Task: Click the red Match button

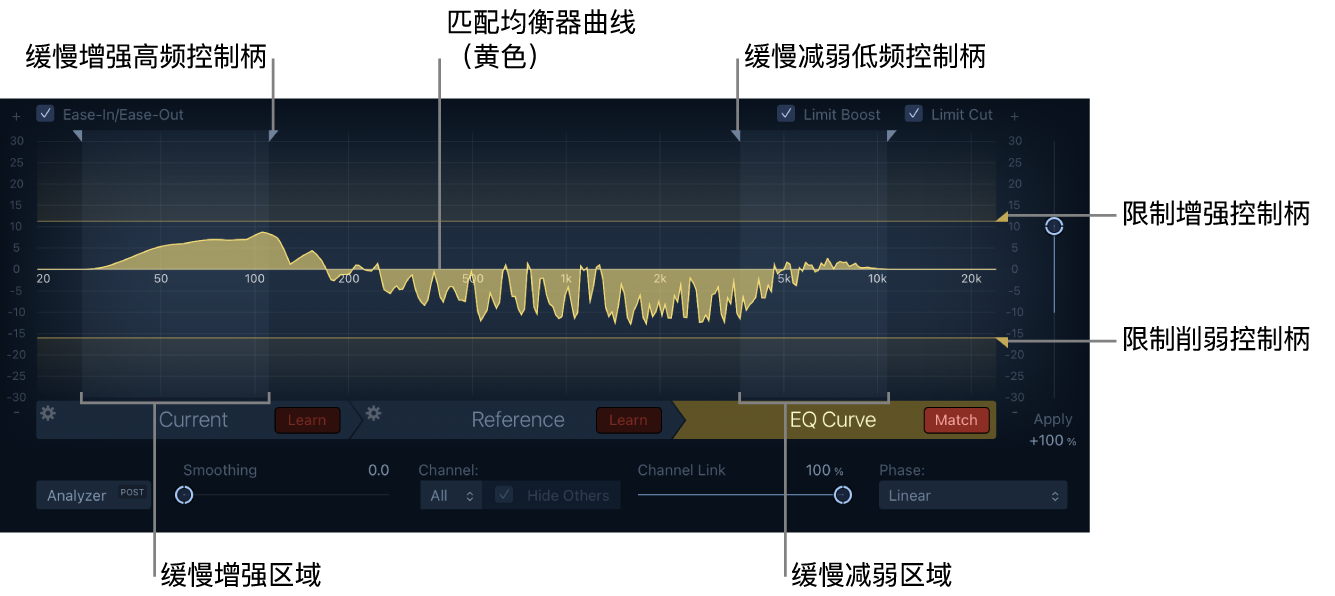Action: (x=956, y=420)
